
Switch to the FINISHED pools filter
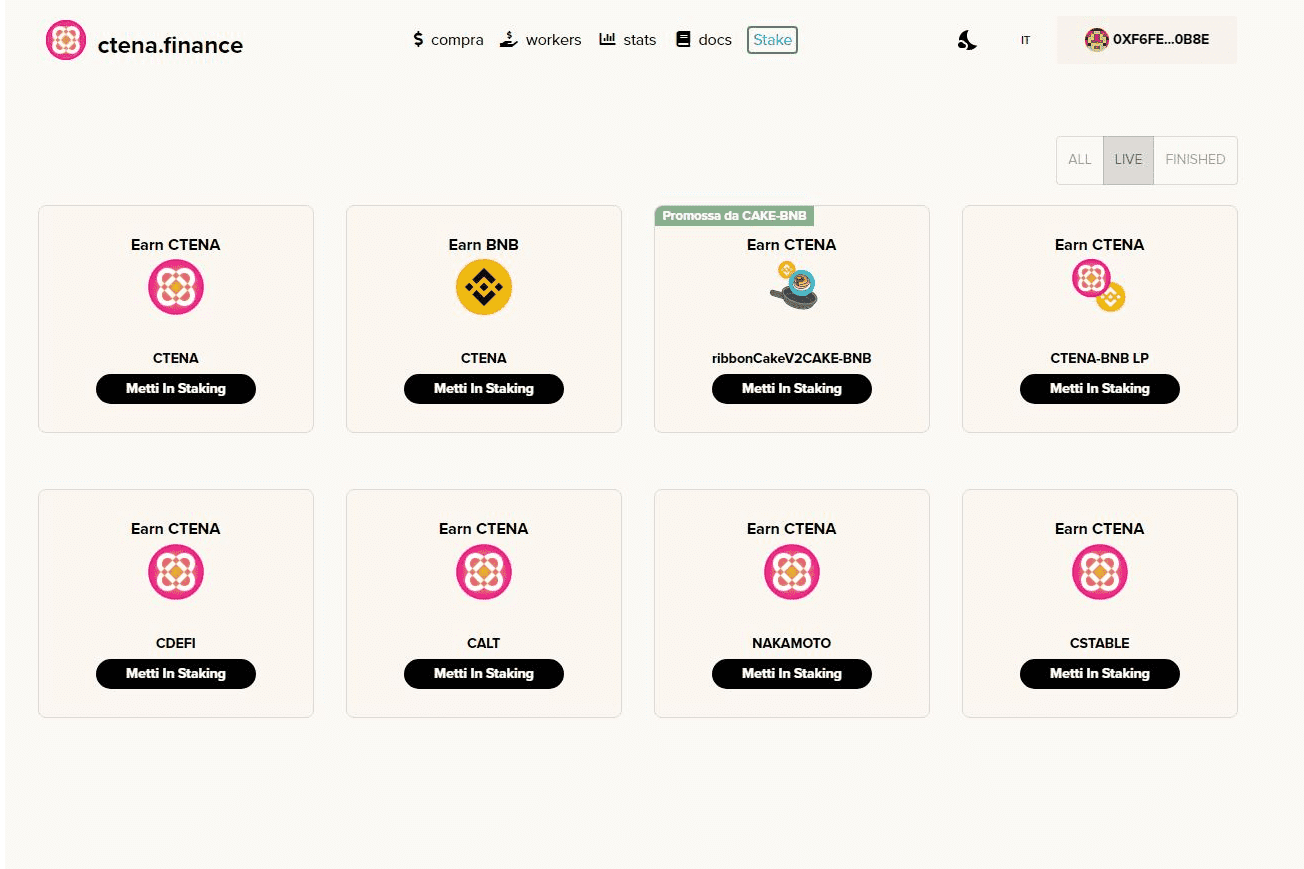1195,160
